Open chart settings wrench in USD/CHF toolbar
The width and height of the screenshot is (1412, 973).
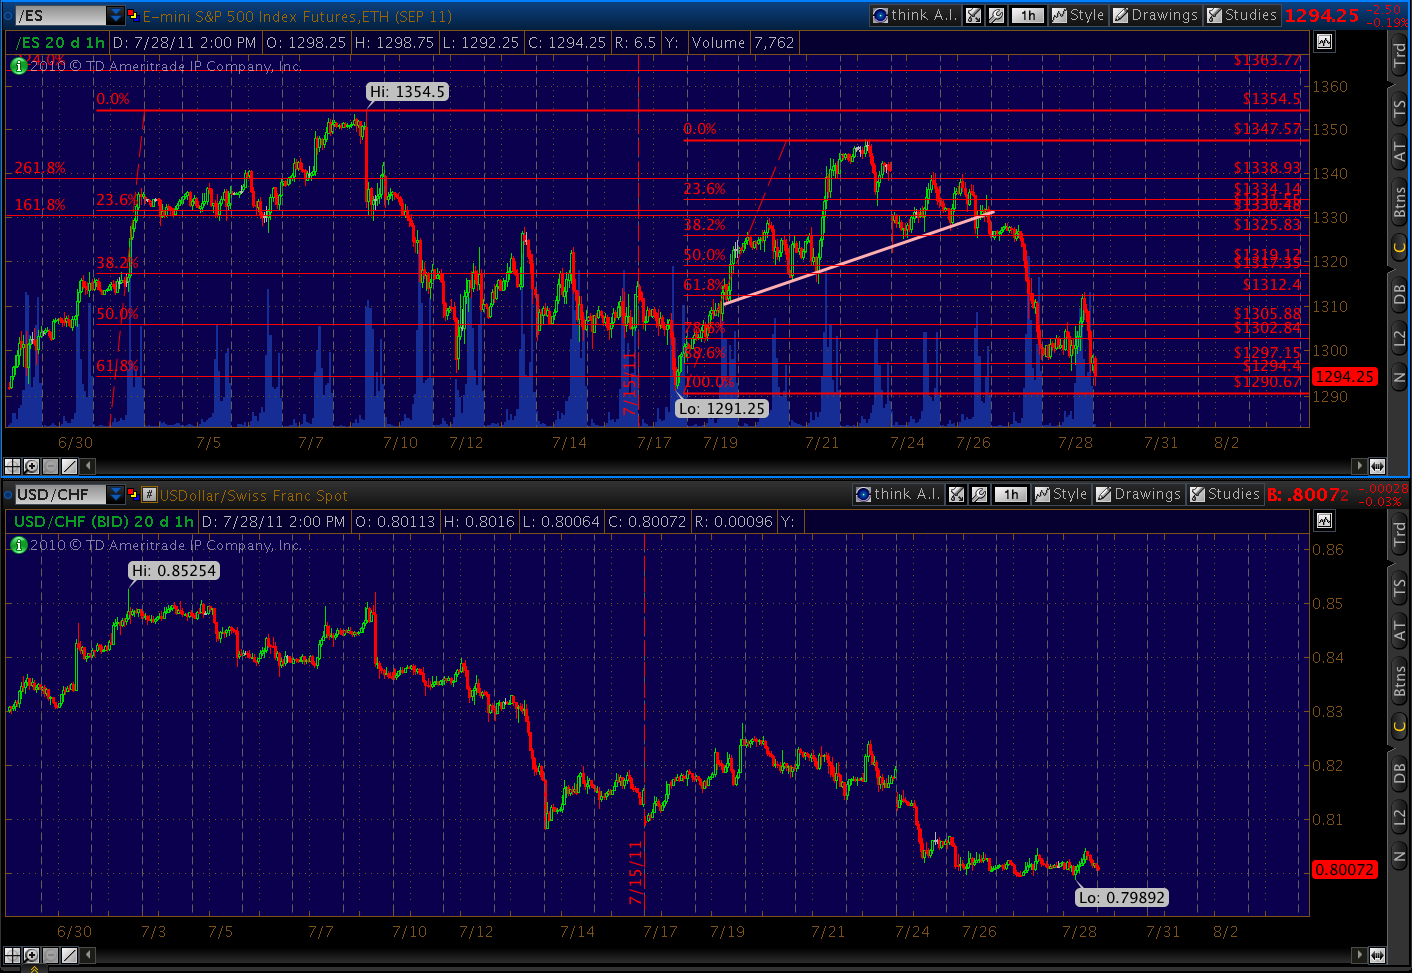[980, 494]
